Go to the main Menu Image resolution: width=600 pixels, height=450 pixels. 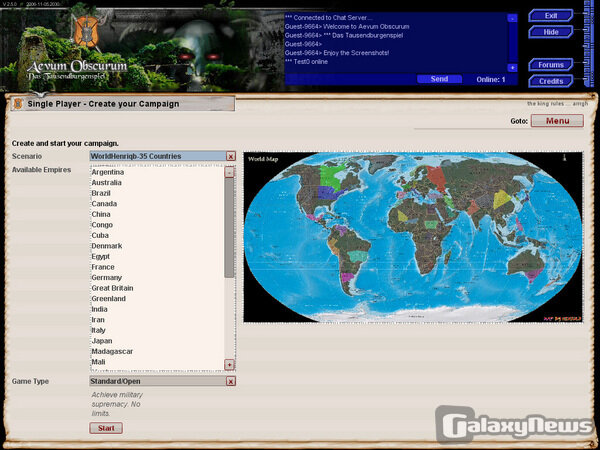click(557, 121)
